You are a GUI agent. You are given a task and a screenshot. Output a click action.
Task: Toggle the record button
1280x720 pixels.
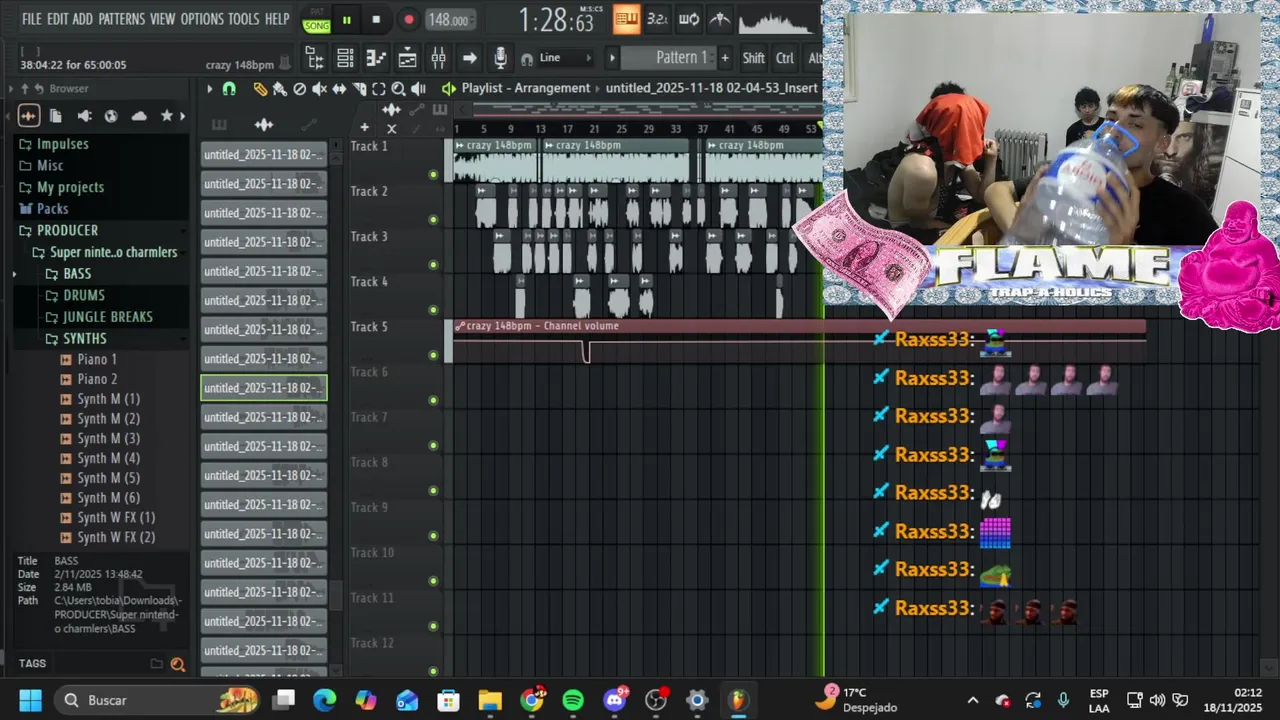click(x=408, y=20)
